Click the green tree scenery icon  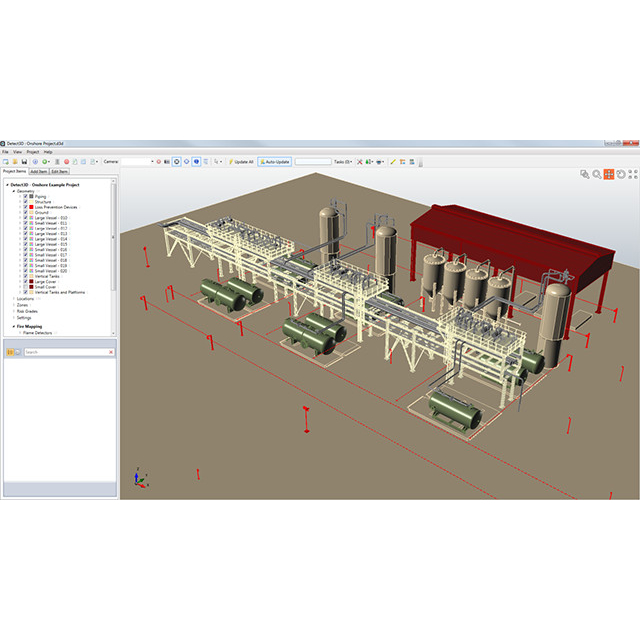[368, 162]
